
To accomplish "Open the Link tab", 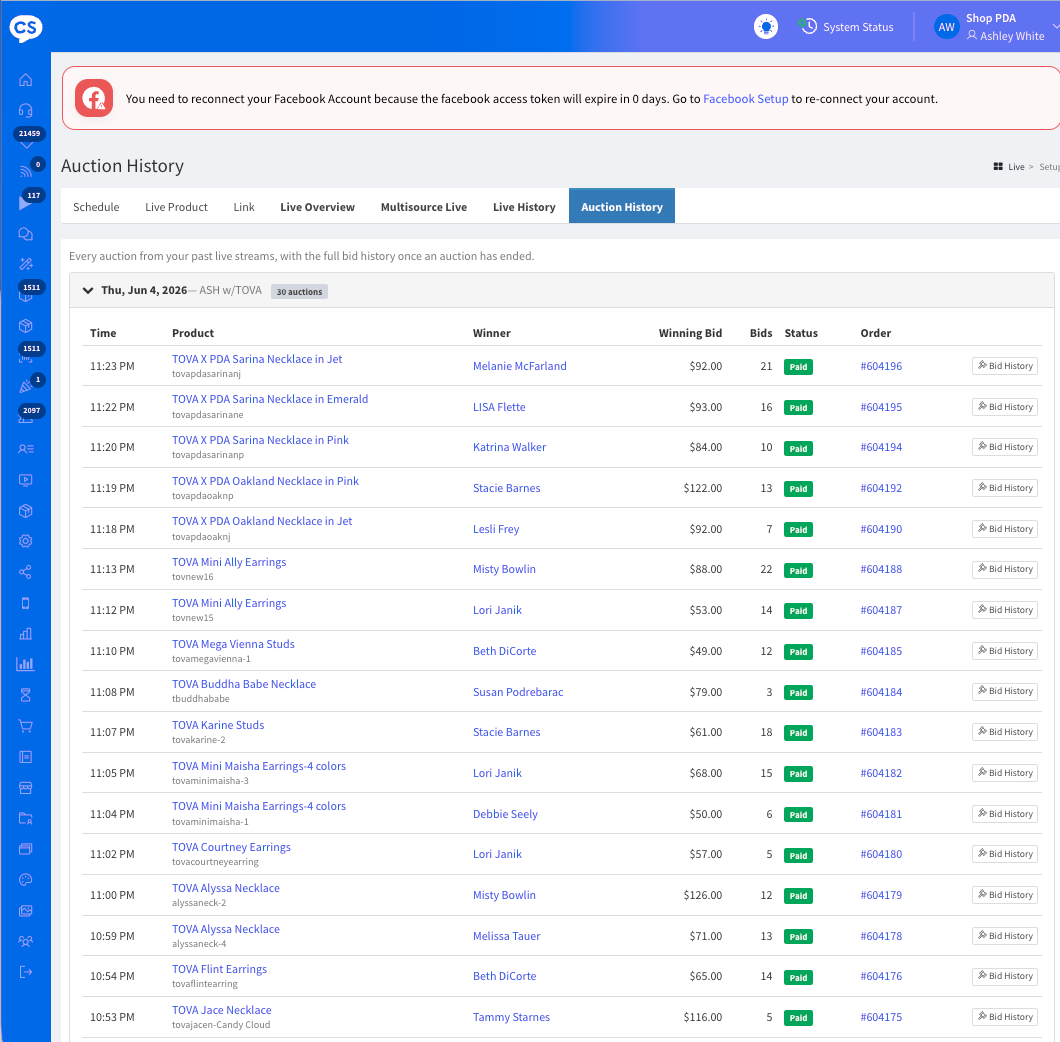I will pos(244,207).
